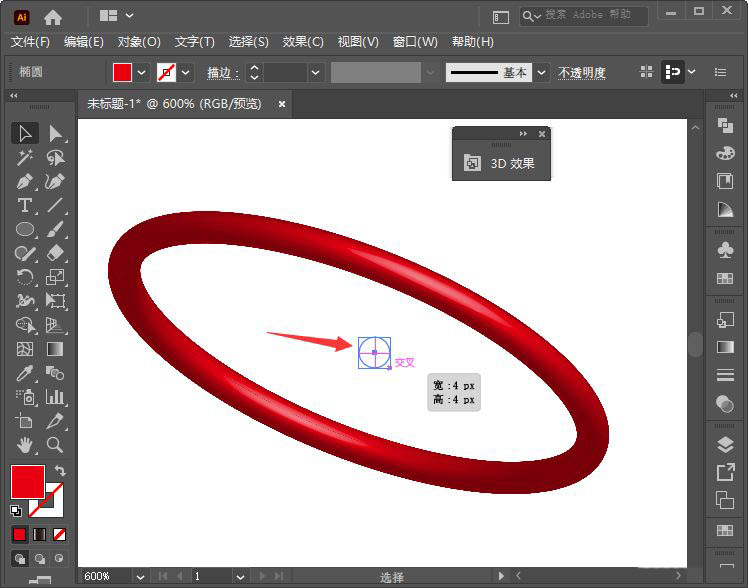This screenshot has width=748, height=588.
Task: Open the 对象(O) menu
Action: 139,42
